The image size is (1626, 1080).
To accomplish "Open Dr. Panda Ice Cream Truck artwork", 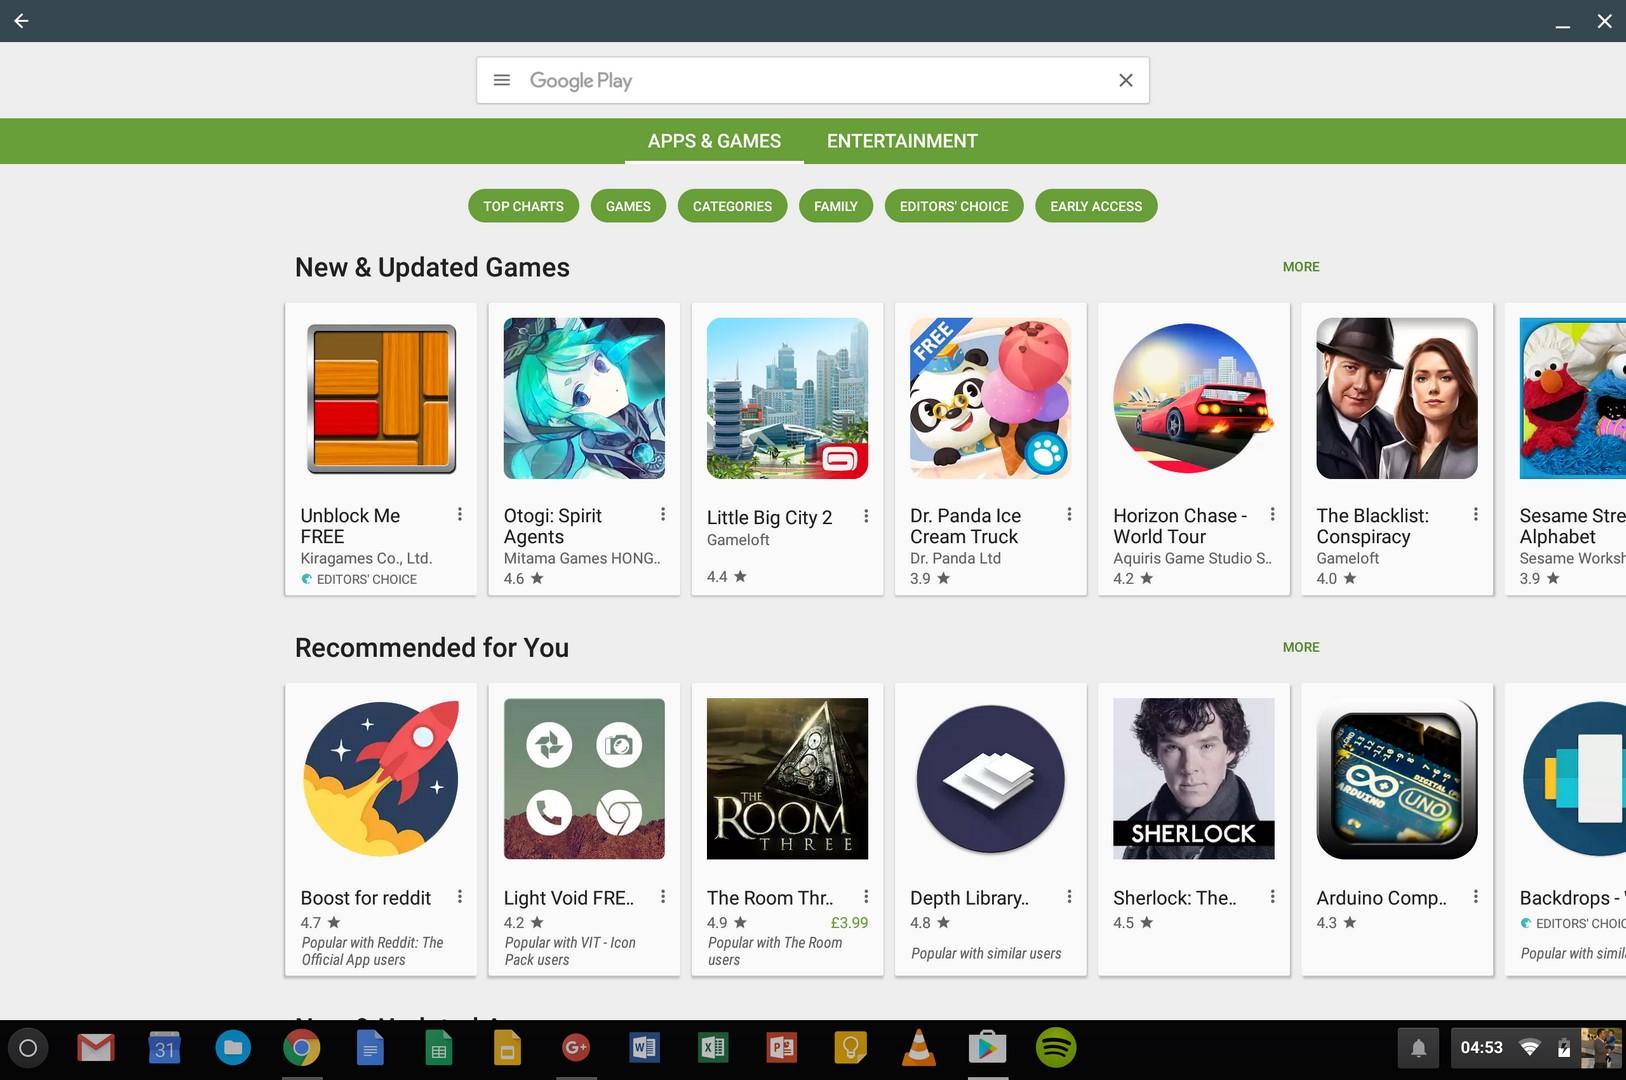I will [x=990, y=398].
